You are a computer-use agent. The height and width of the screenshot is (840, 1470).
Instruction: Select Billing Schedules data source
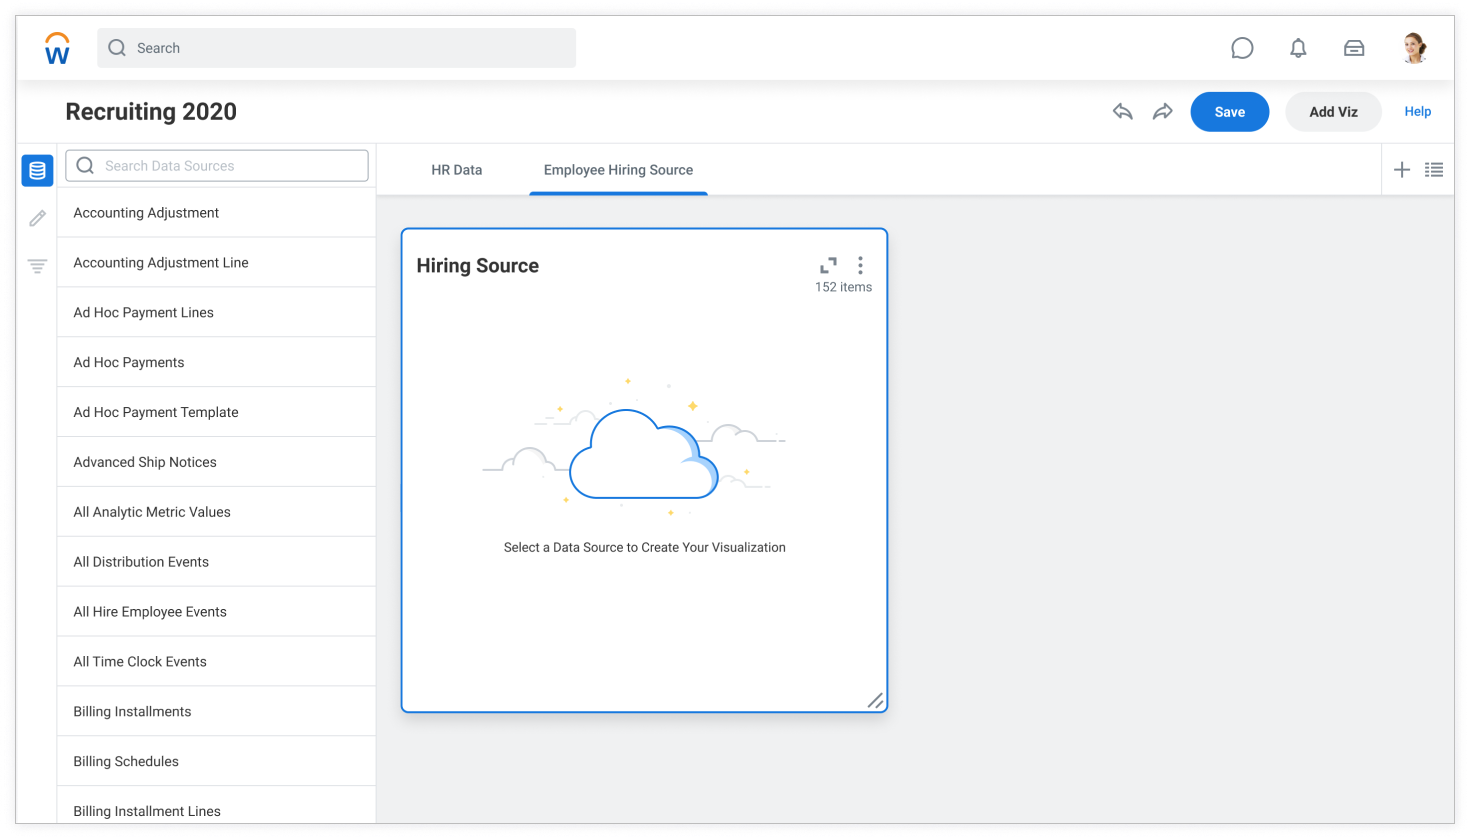(216, 762)
